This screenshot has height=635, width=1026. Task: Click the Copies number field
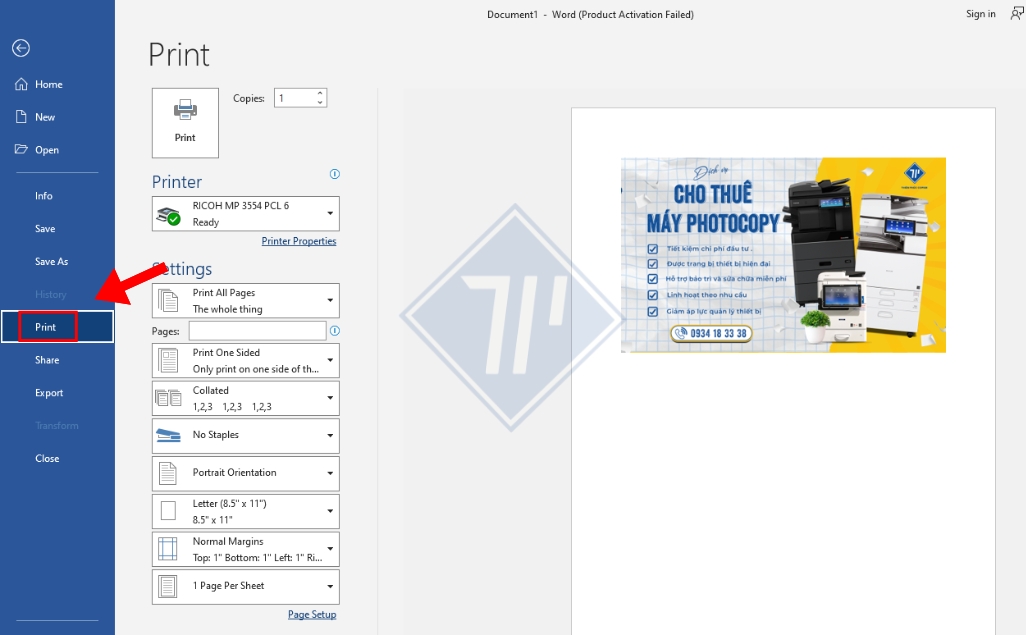[295, 98]
